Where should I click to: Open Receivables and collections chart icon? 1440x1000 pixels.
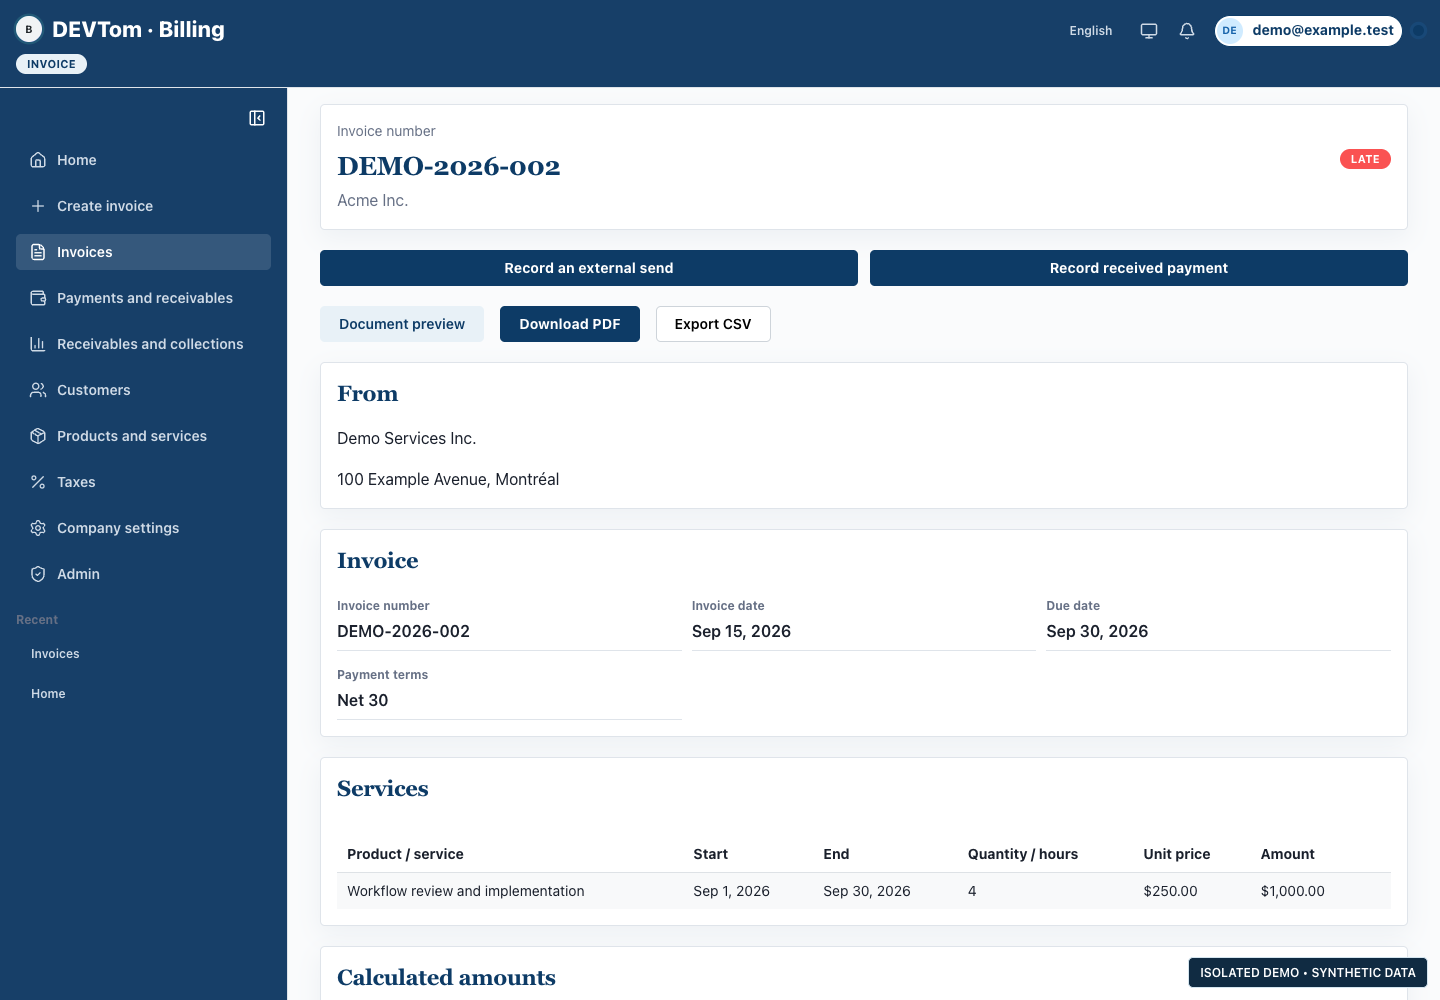pos(38,344)
